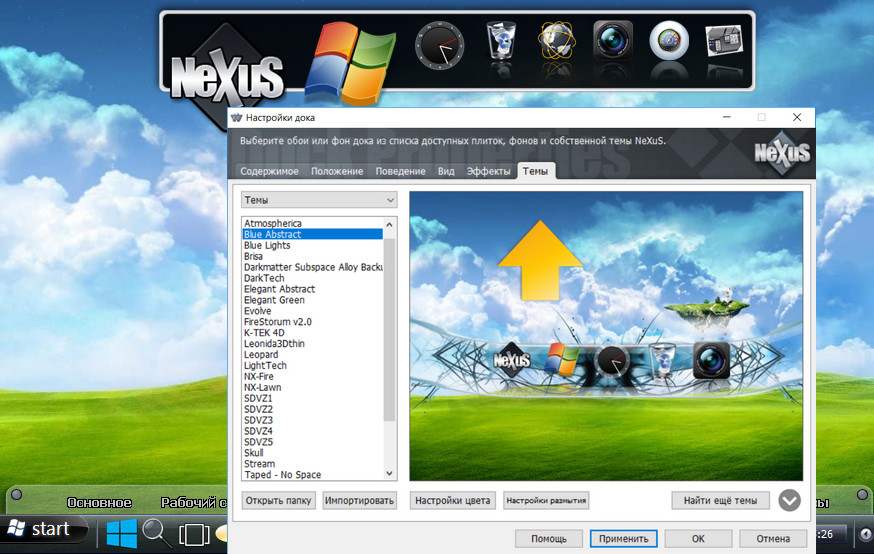Open Task View icon on taskbar
874x554 pixels.
point(194,534)
